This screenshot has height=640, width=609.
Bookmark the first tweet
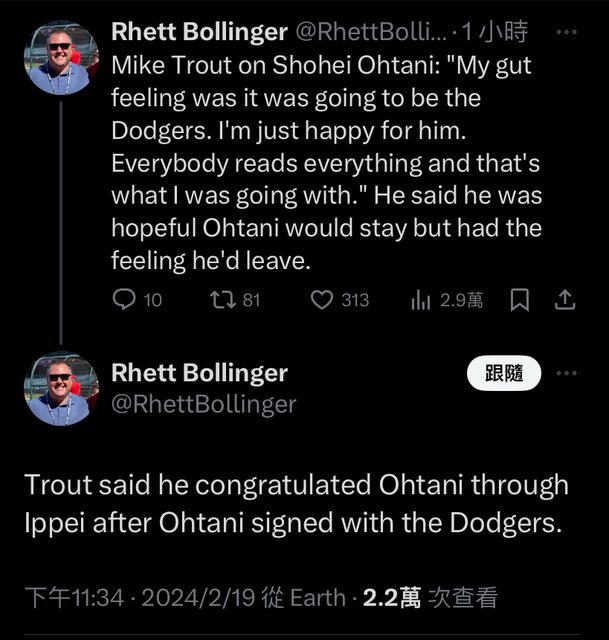point(520,299)
